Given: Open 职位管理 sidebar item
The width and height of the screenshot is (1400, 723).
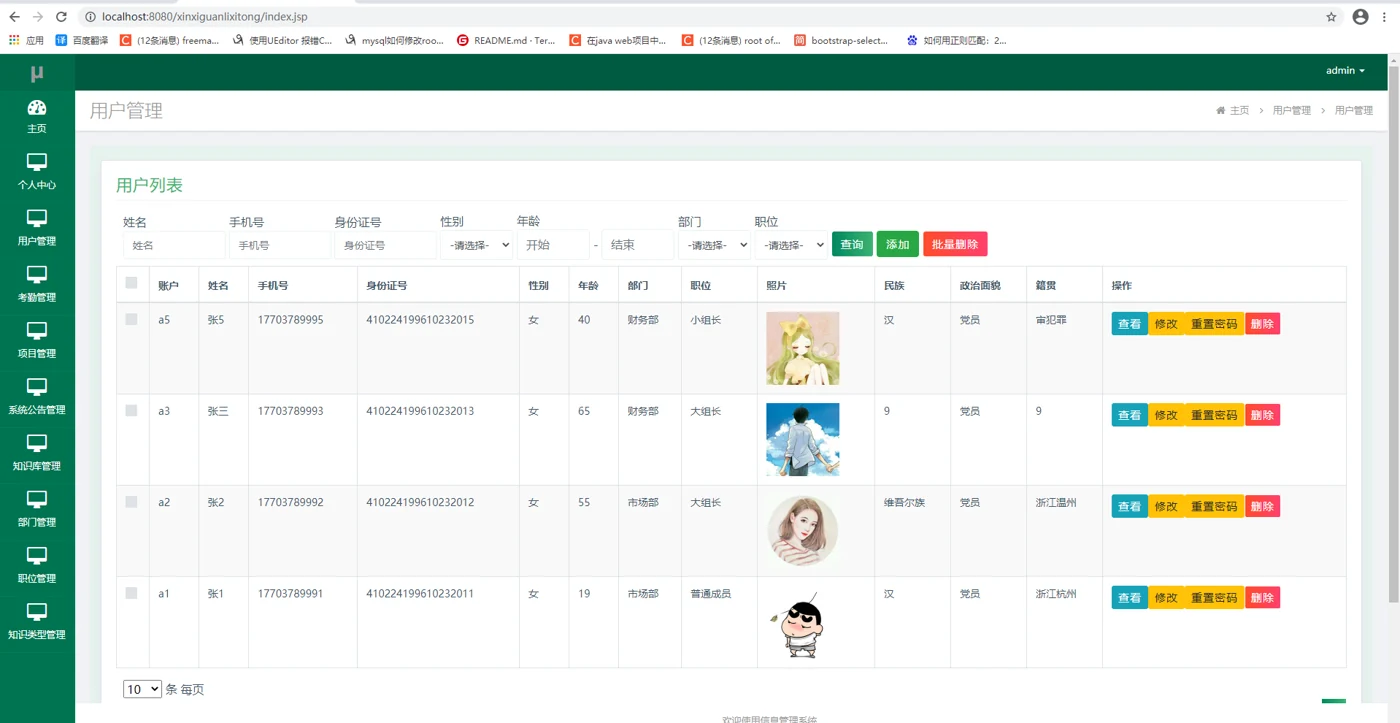Looking at the screenshot, I should (x=37, y=564).
